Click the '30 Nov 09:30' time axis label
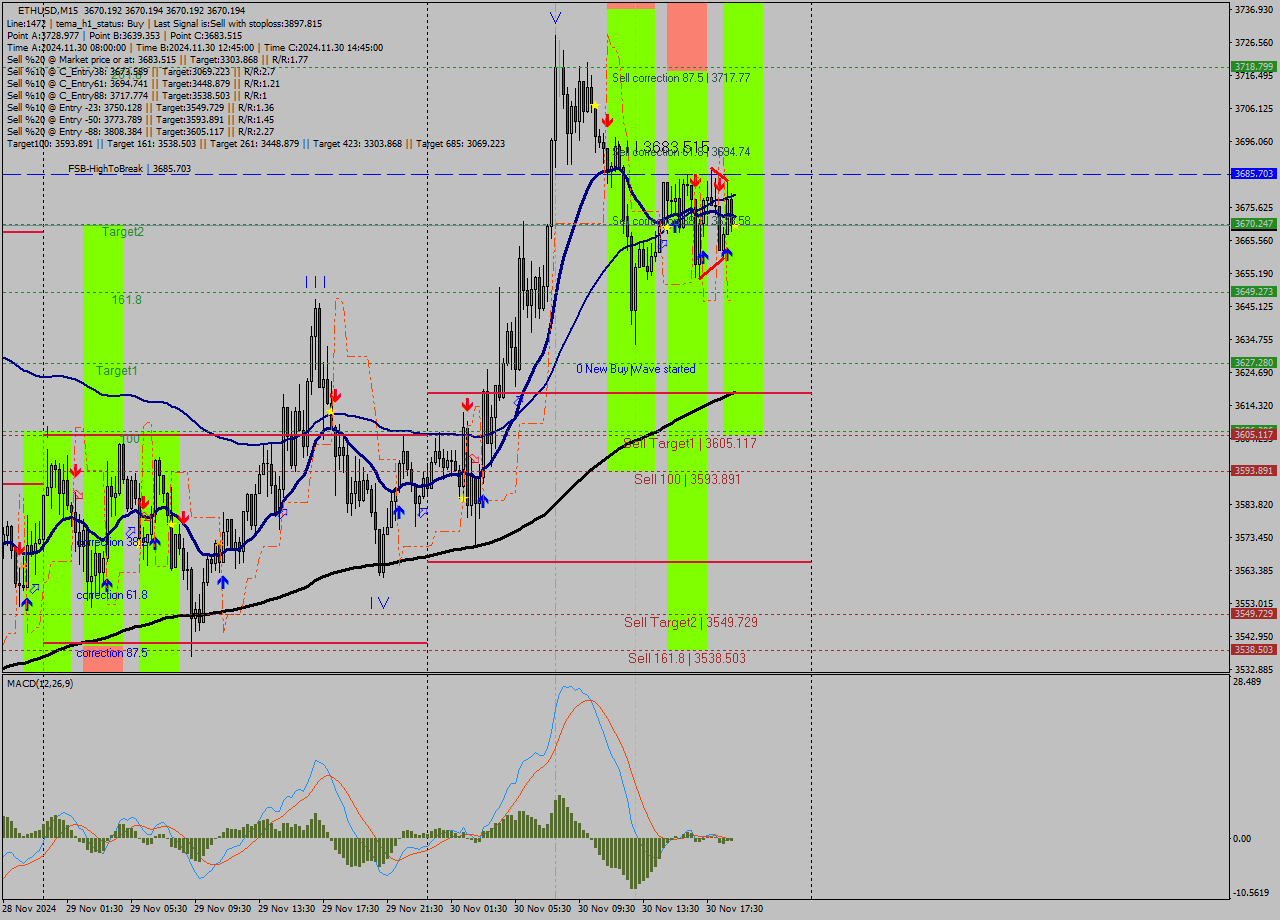The width and height of the screenshot is (1280, 920). click(606, 909)
